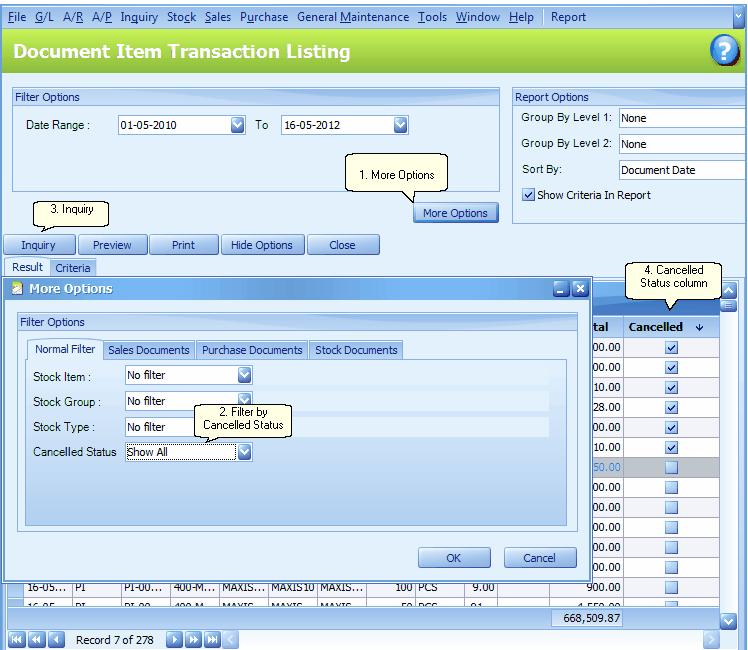Click the horizontal scroll left arrow
This screenshot has width=748, height=650.
(231, 640)
